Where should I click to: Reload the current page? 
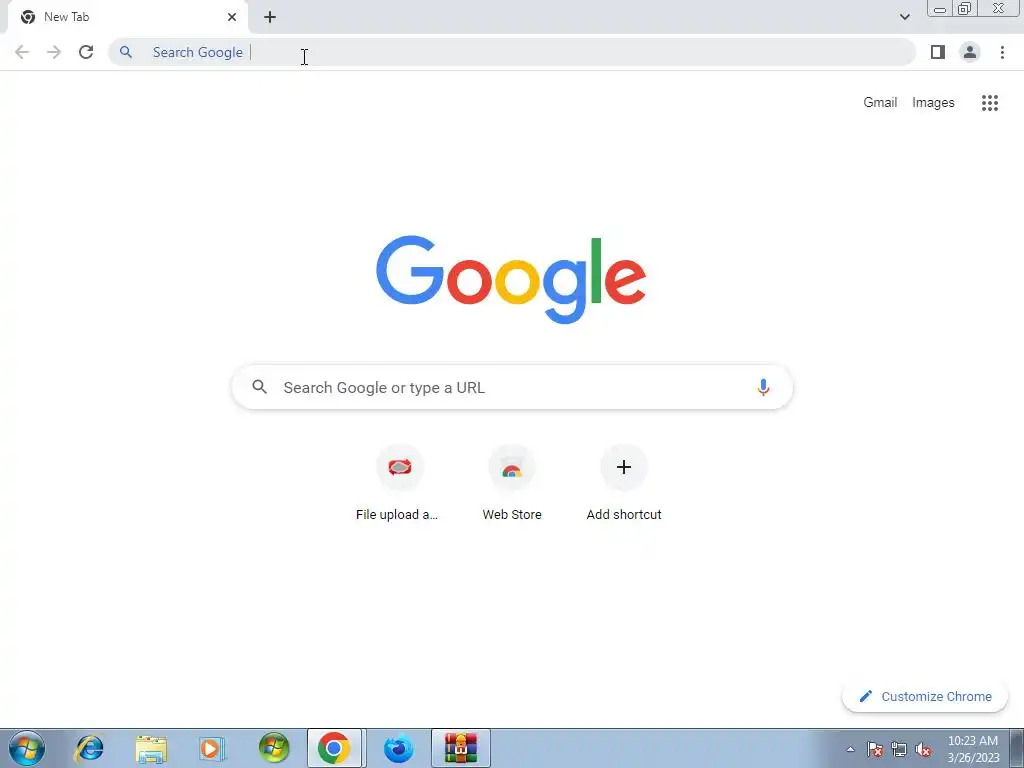point(86,52)
